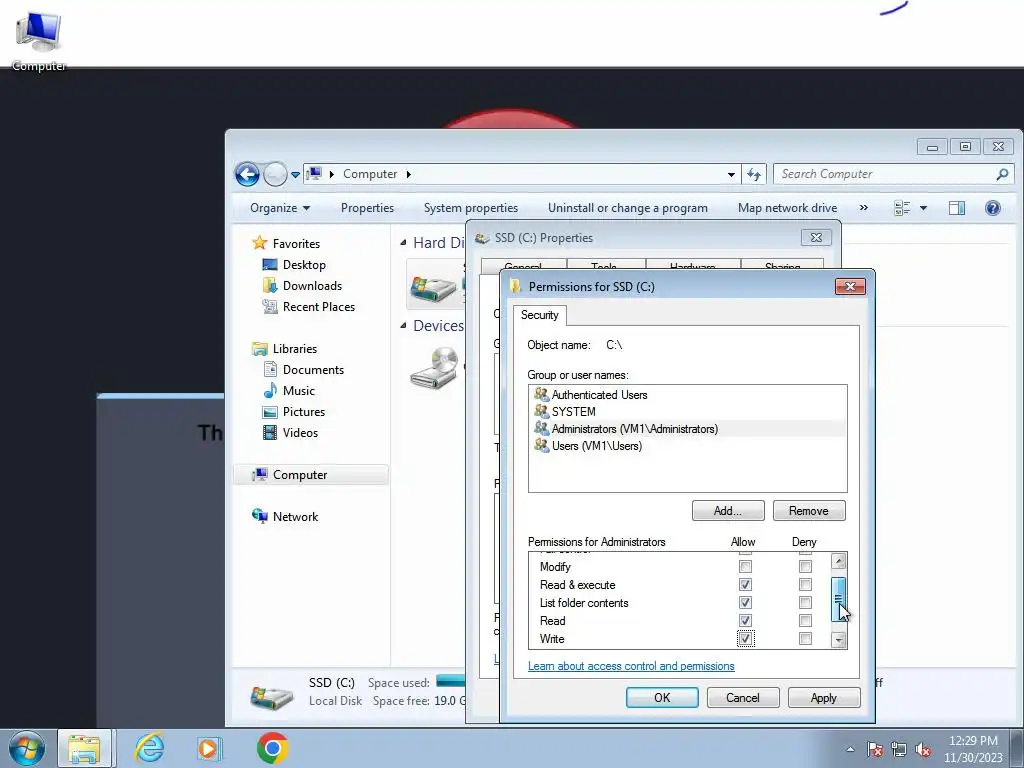Click the permissions list scrollbar thumb
This screenshot has height=768, width=1024.
pyautogui.click(x=839, y=599)
